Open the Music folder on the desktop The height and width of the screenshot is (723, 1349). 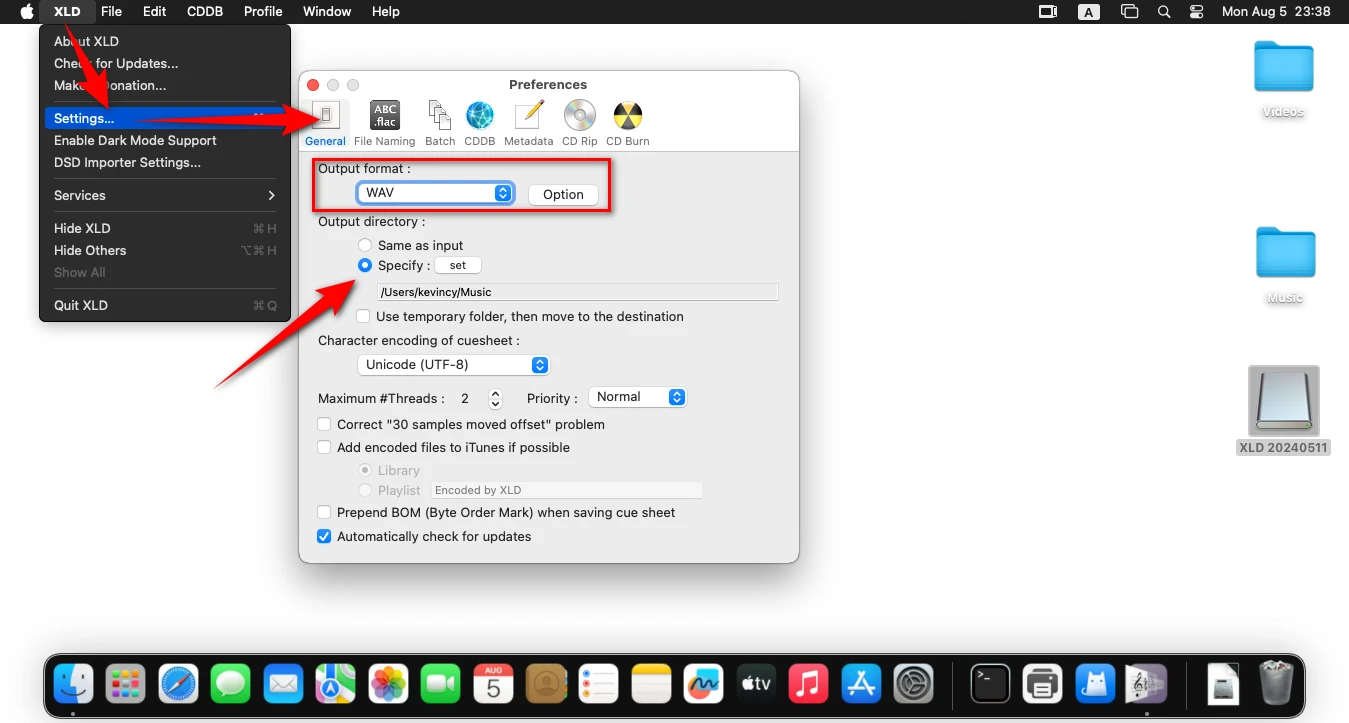pyautogui.click(x=1285, y=265)
